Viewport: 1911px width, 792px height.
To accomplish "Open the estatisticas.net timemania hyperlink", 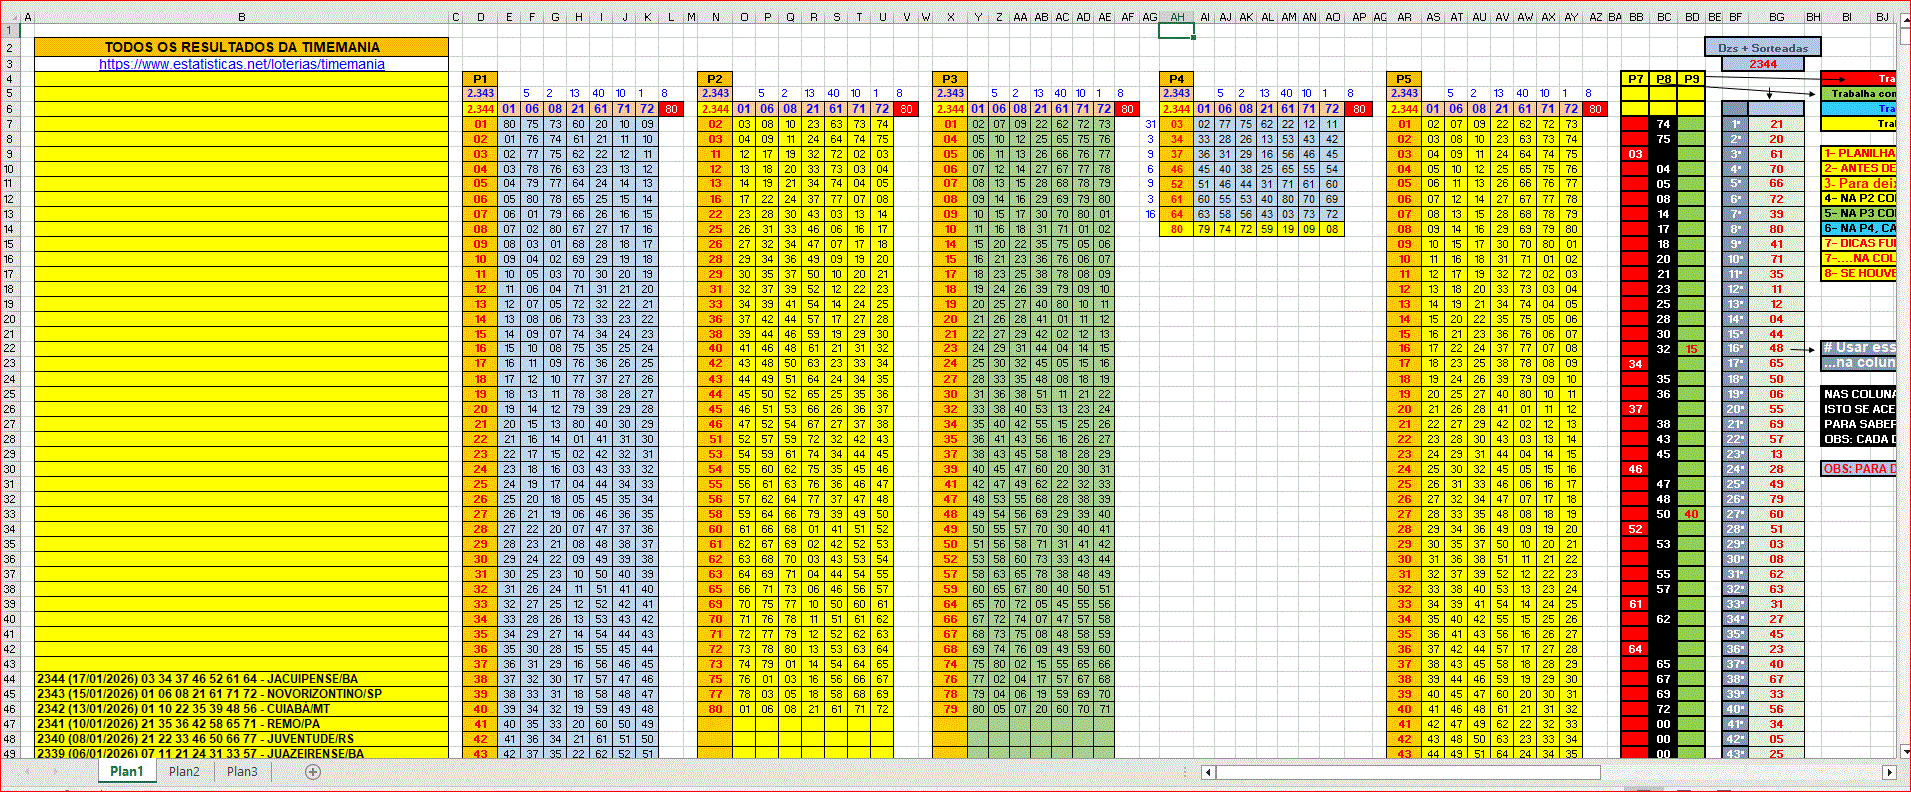I will click(241, 64).
